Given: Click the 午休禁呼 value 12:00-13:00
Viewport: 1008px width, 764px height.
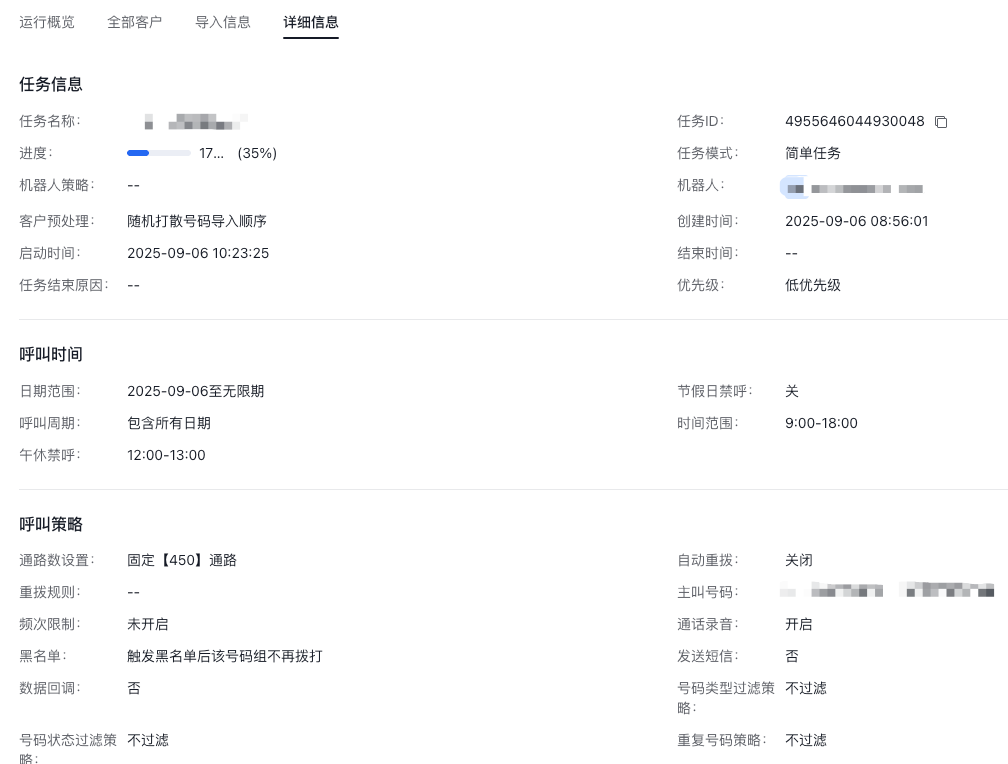Looking at the screenshot, I should [x=166, y=455].
